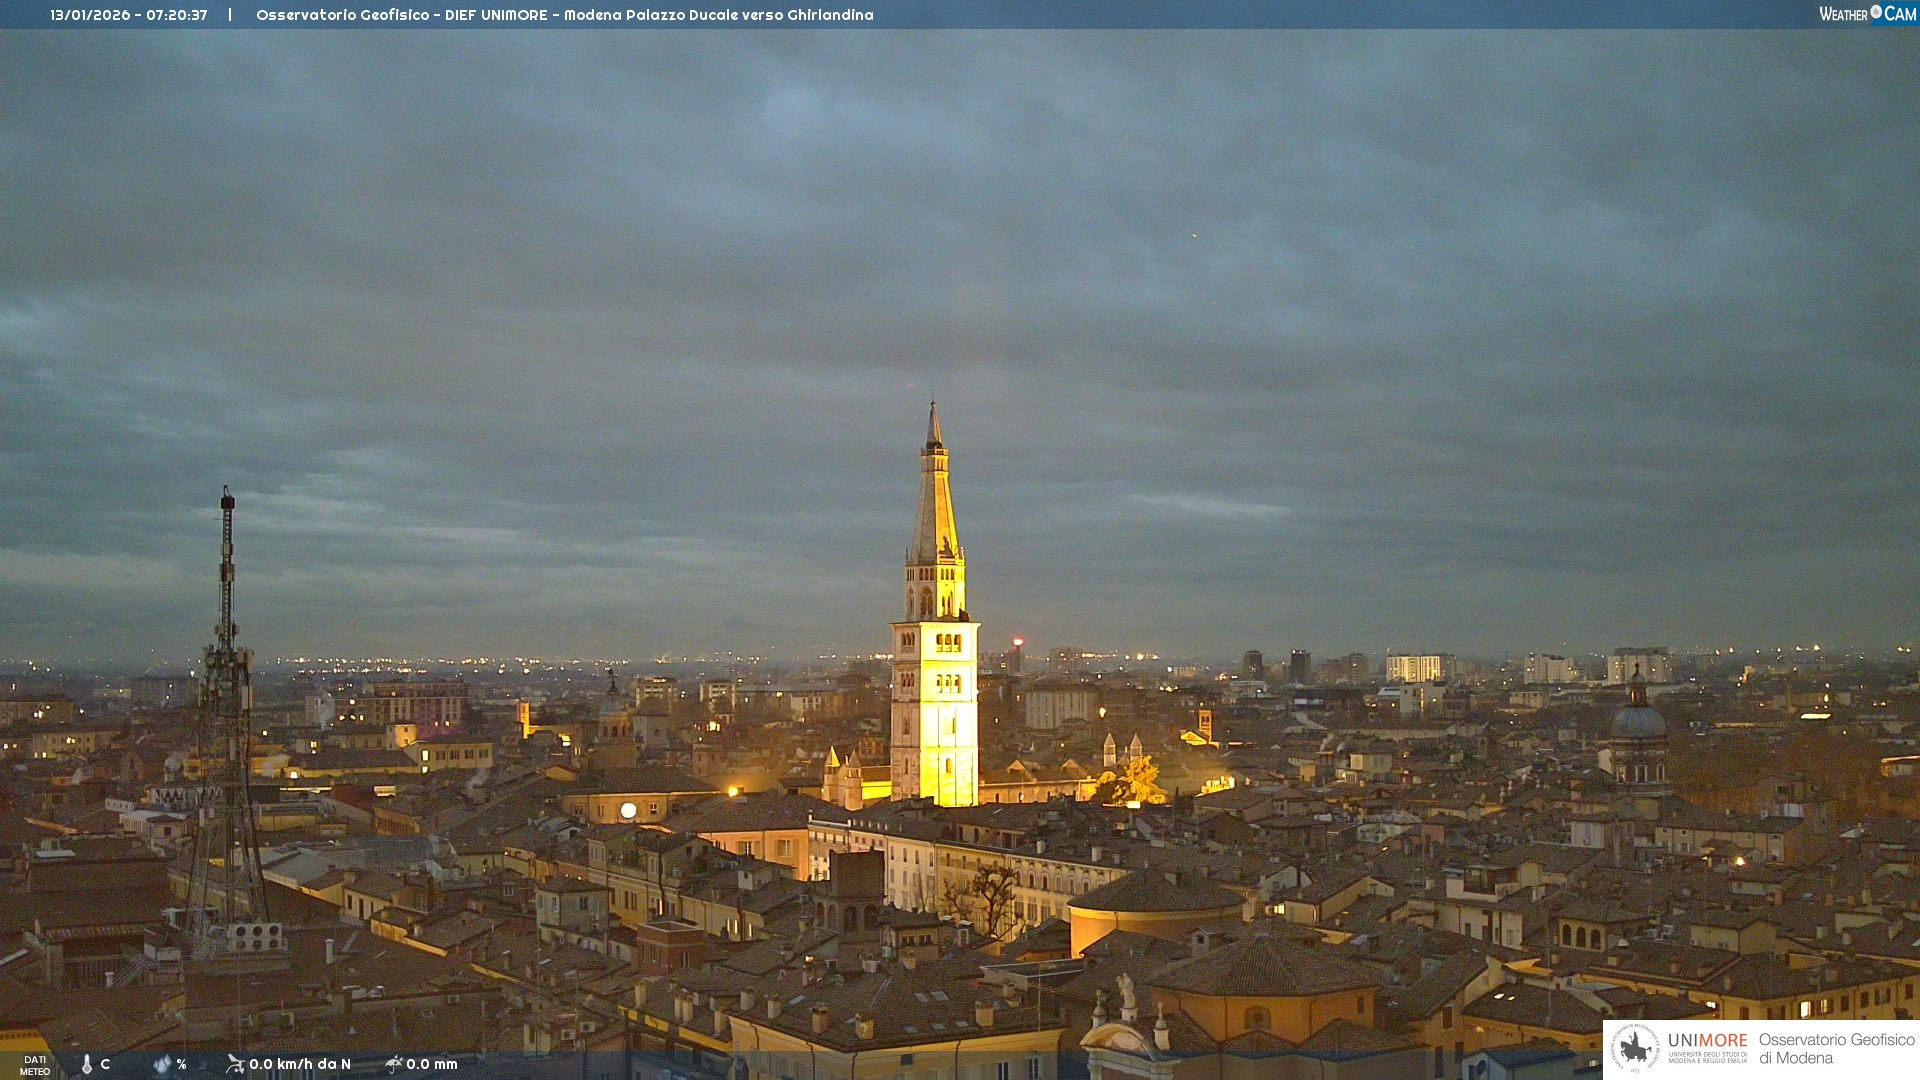
Task: Click the 0.0 mm rainfall reading
Action: pyautogui.click(x=432, y=1064)
